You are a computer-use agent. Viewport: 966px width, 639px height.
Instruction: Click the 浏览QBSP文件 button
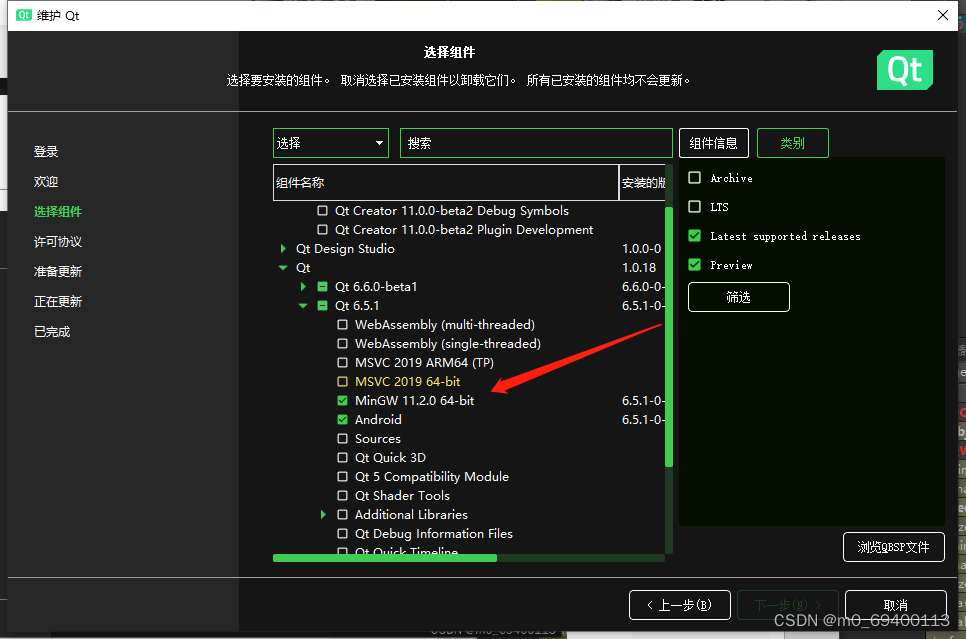point(893,547)
